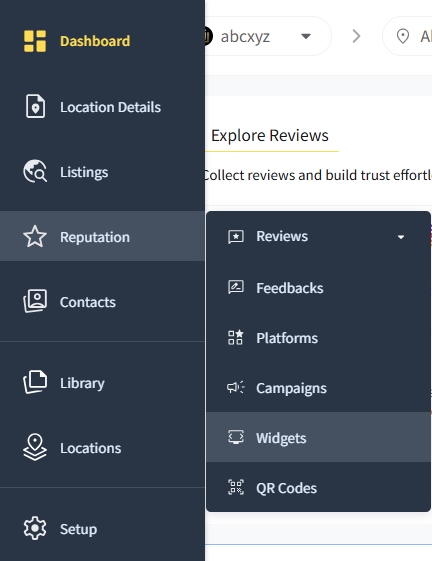Click the Reputation star icon
Image resolution: width=432 pixels, height=561 pixels.
(x=35, y=236)
